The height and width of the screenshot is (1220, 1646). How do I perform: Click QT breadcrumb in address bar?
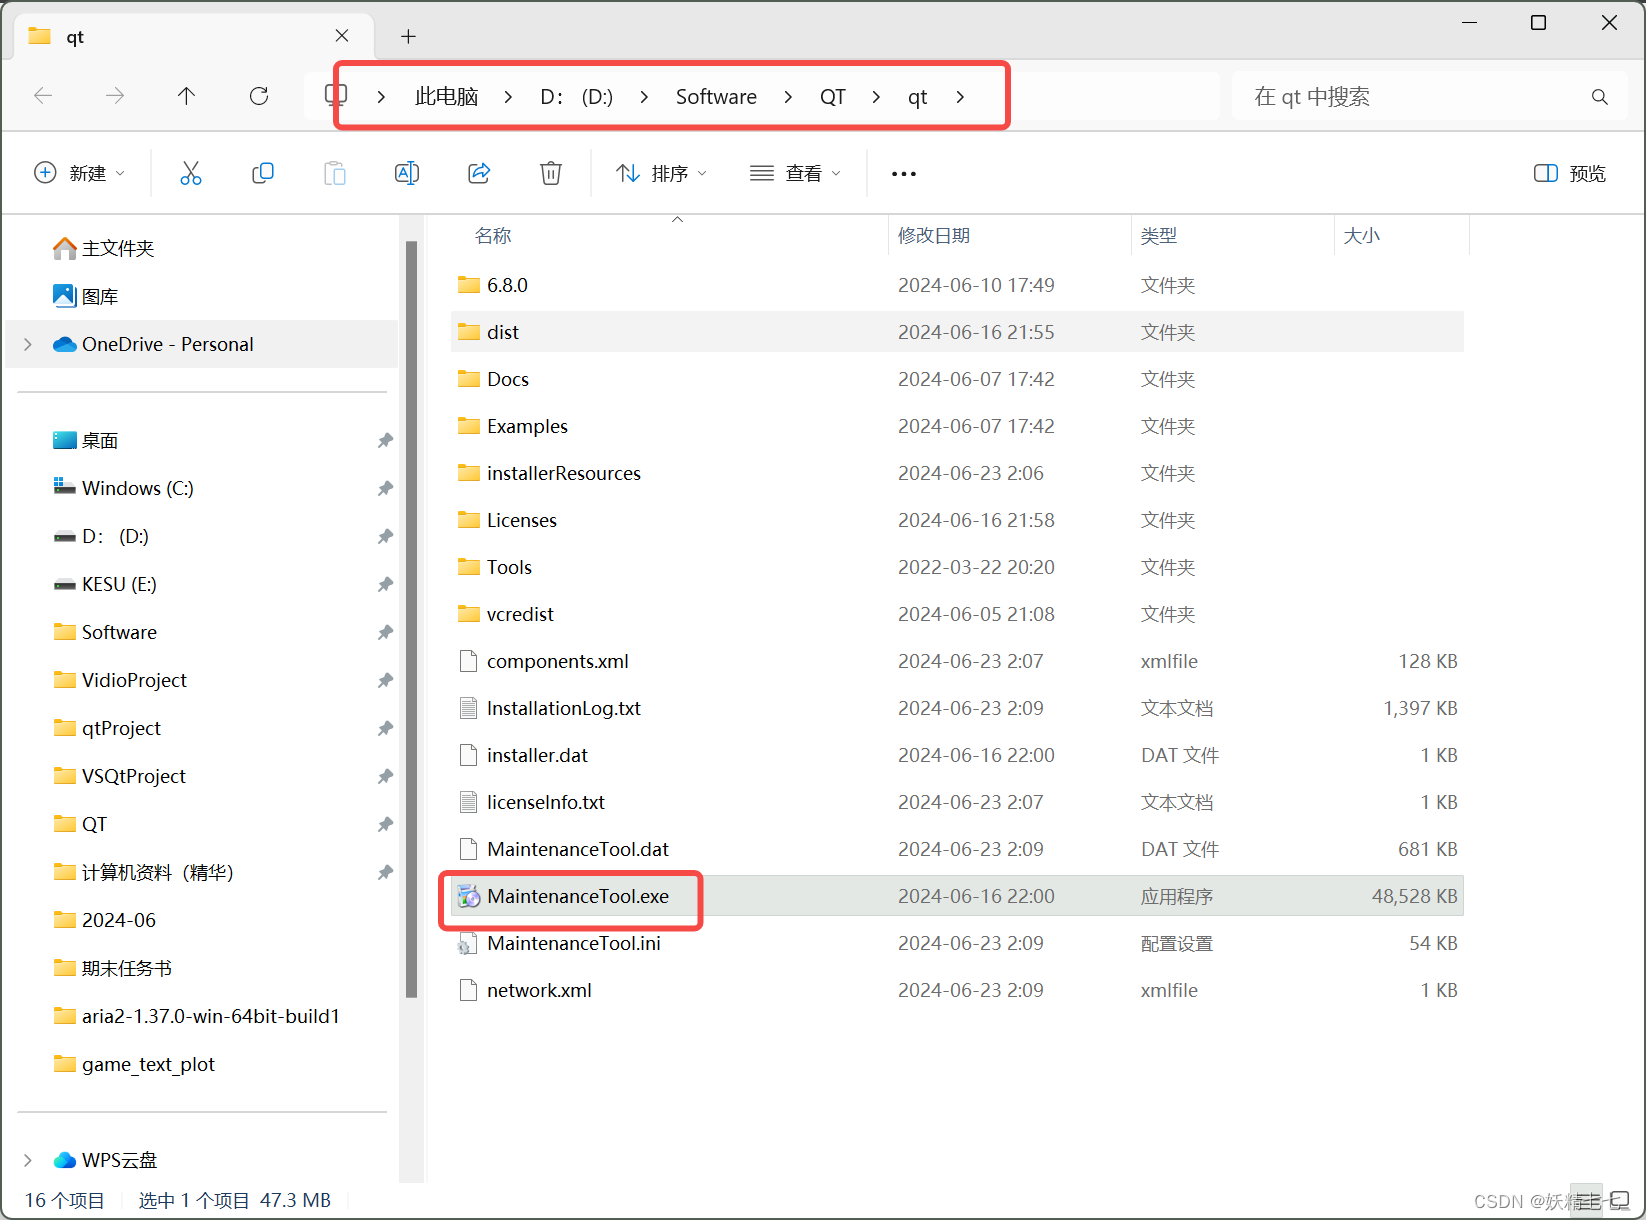point(833,97)
